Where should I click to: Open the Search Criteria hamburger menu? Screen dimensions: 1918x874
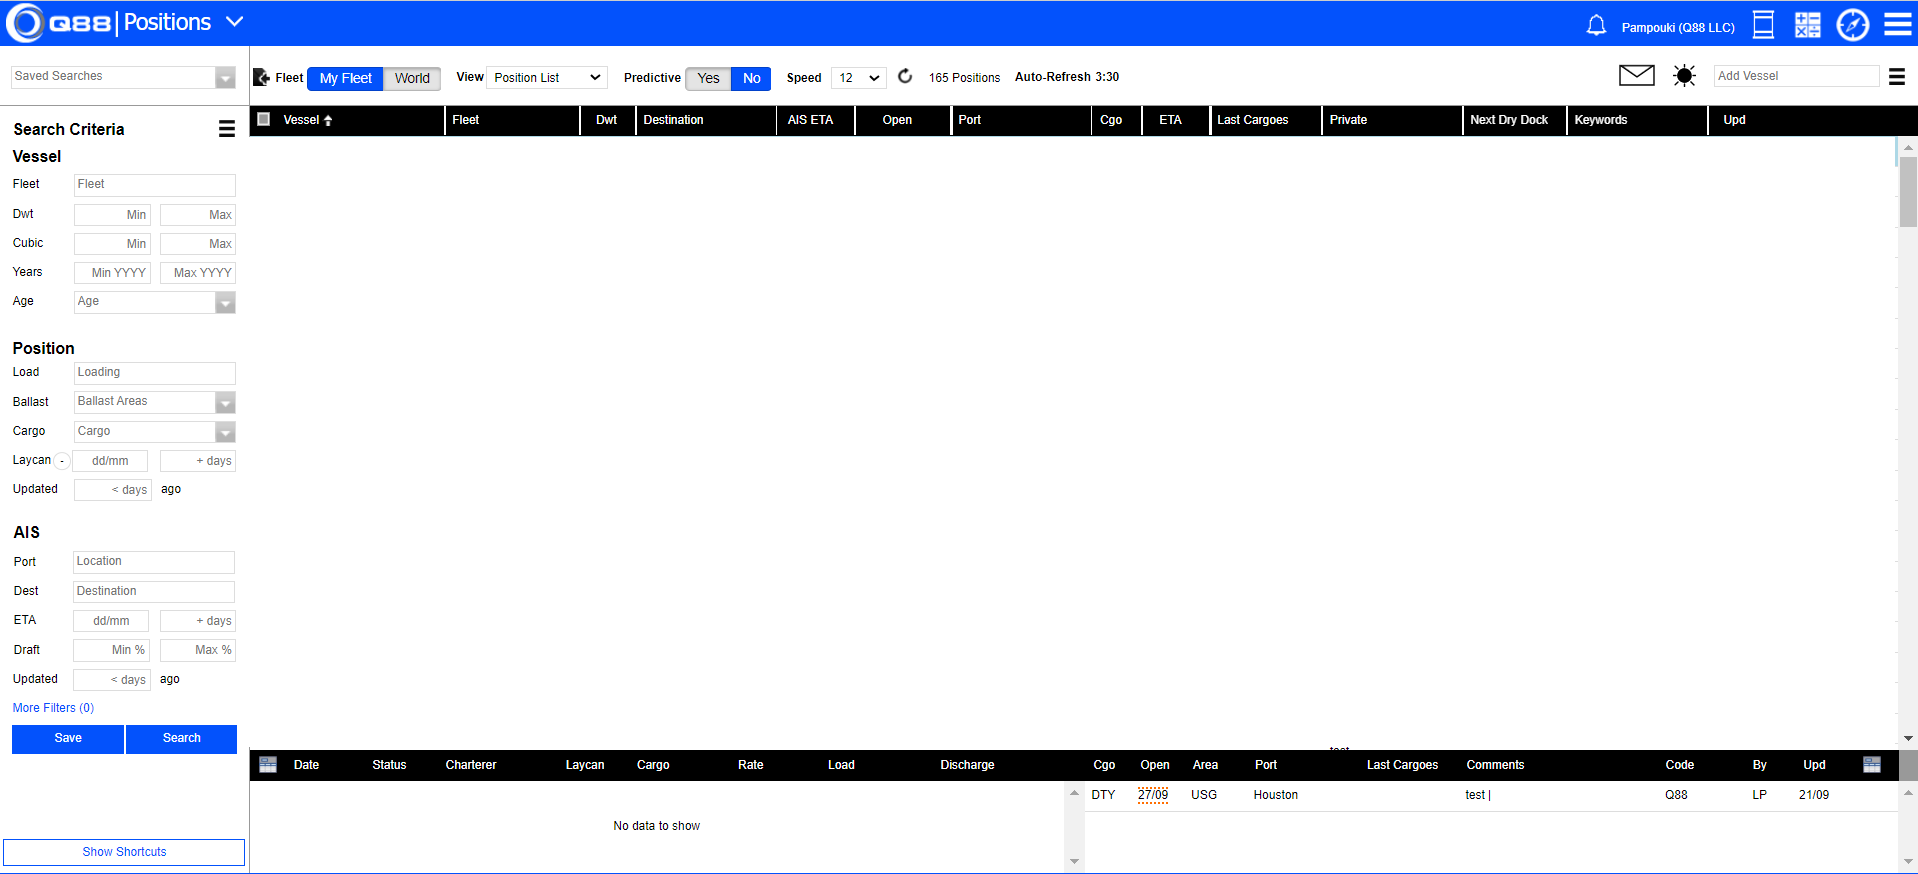point(227,129)
